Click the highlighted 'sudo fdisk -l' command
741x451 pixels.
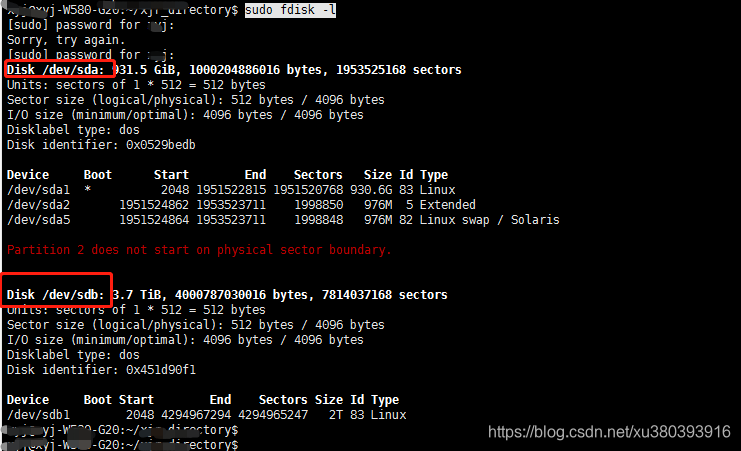click(x=290, y=10)
